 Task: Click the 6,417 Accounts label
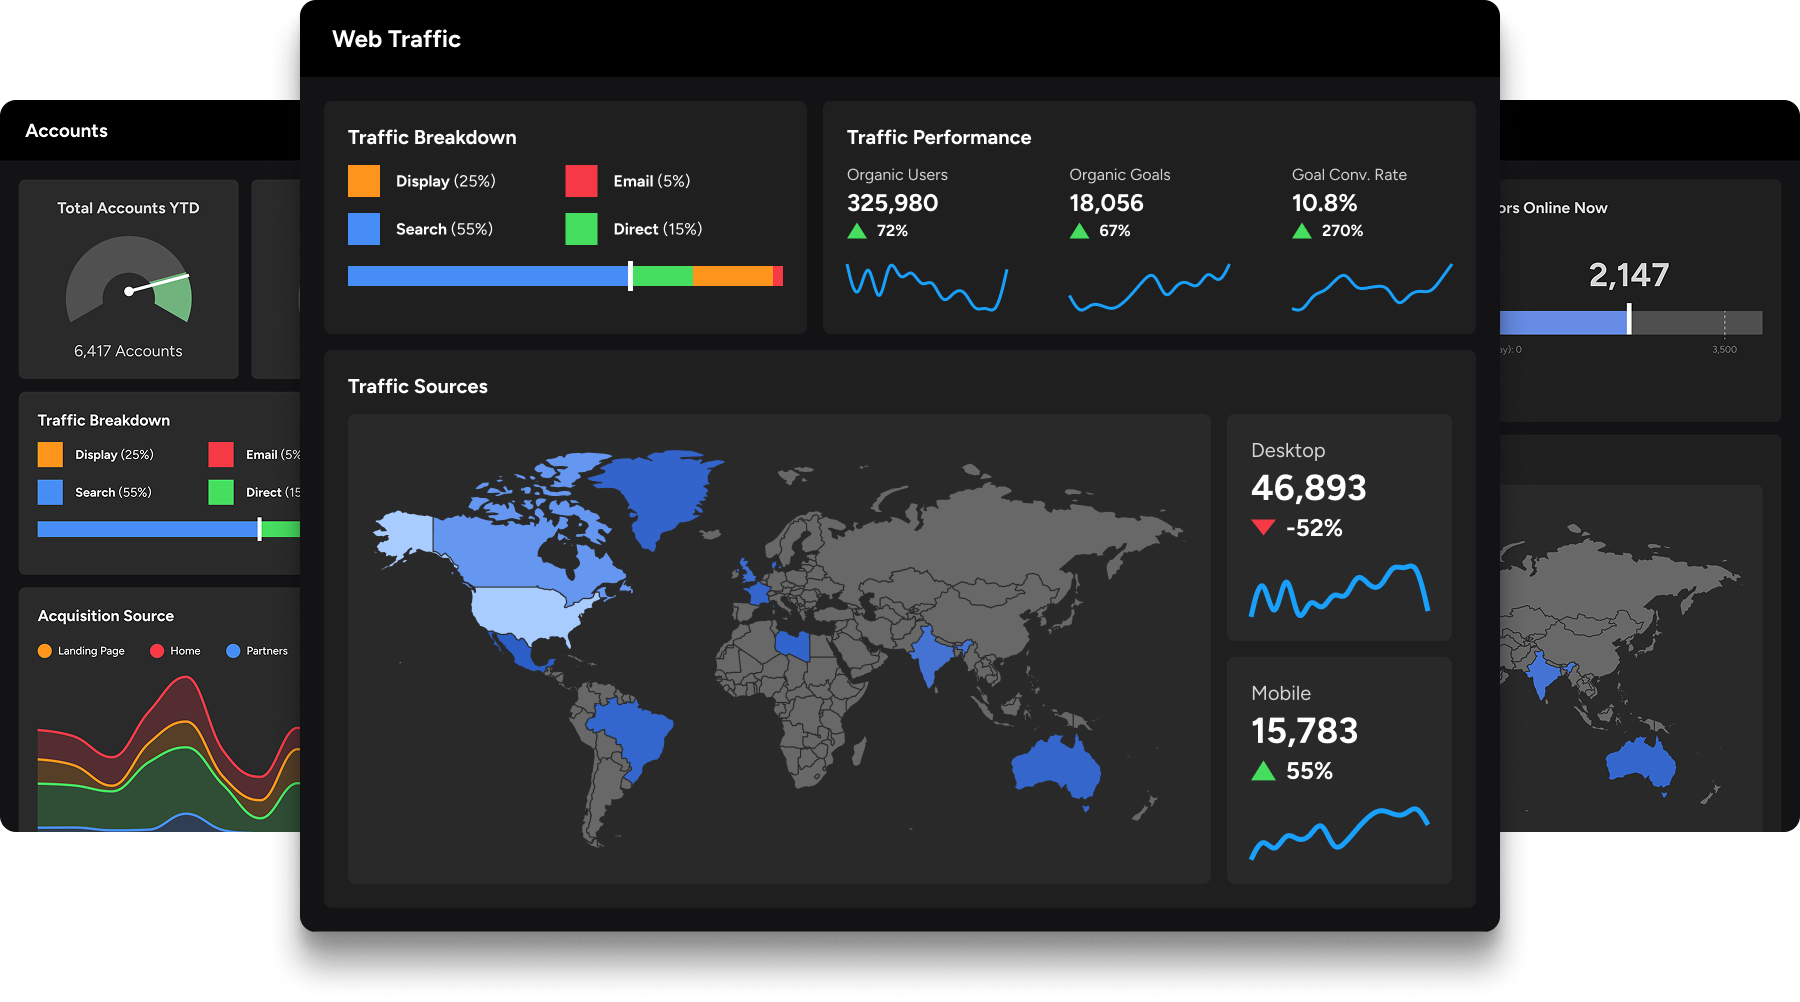(x=128, y=351)
